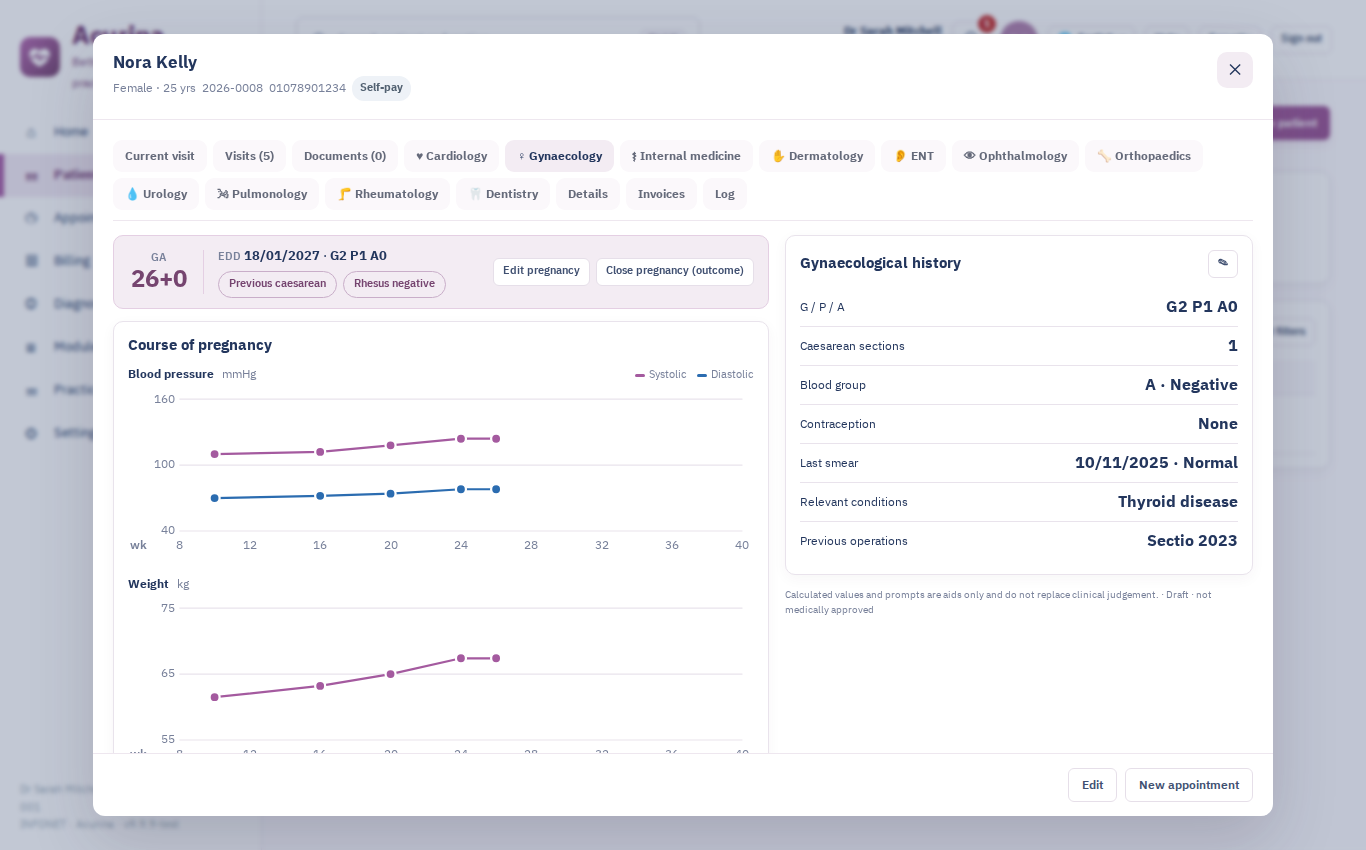
Task: View the Log tab
Action: click(x=725, y=194)
